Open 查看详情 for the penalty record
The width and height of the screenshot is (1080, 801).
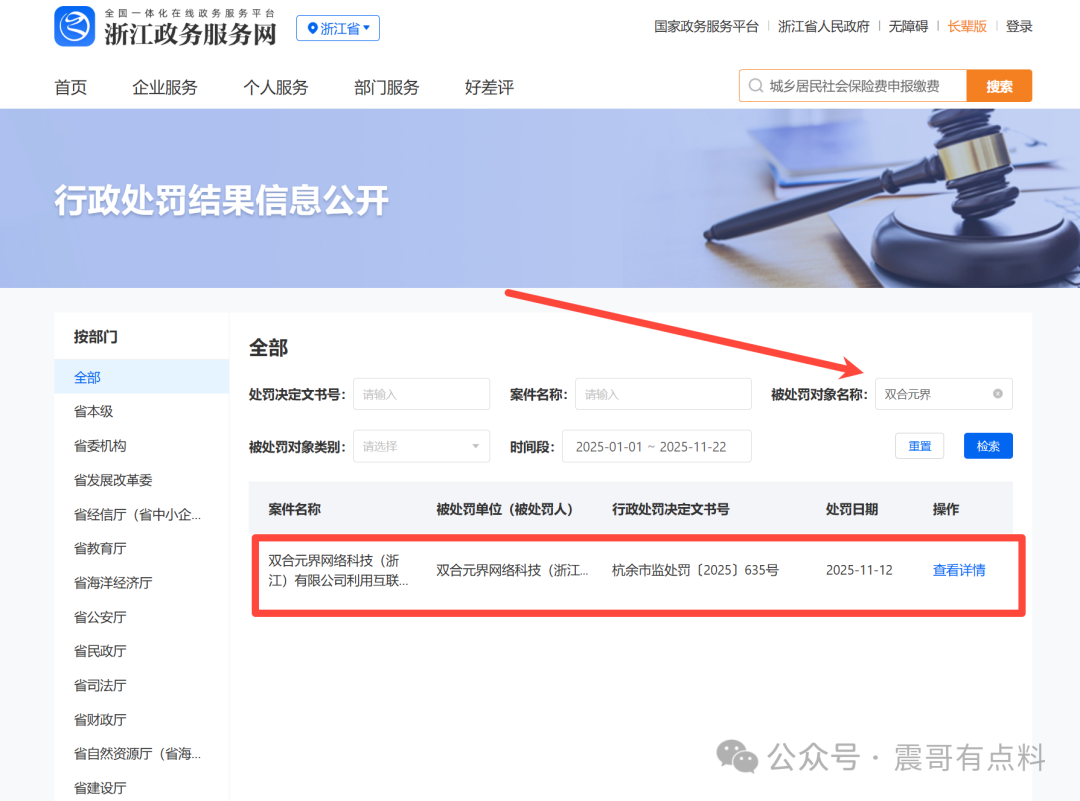point(959,570)
